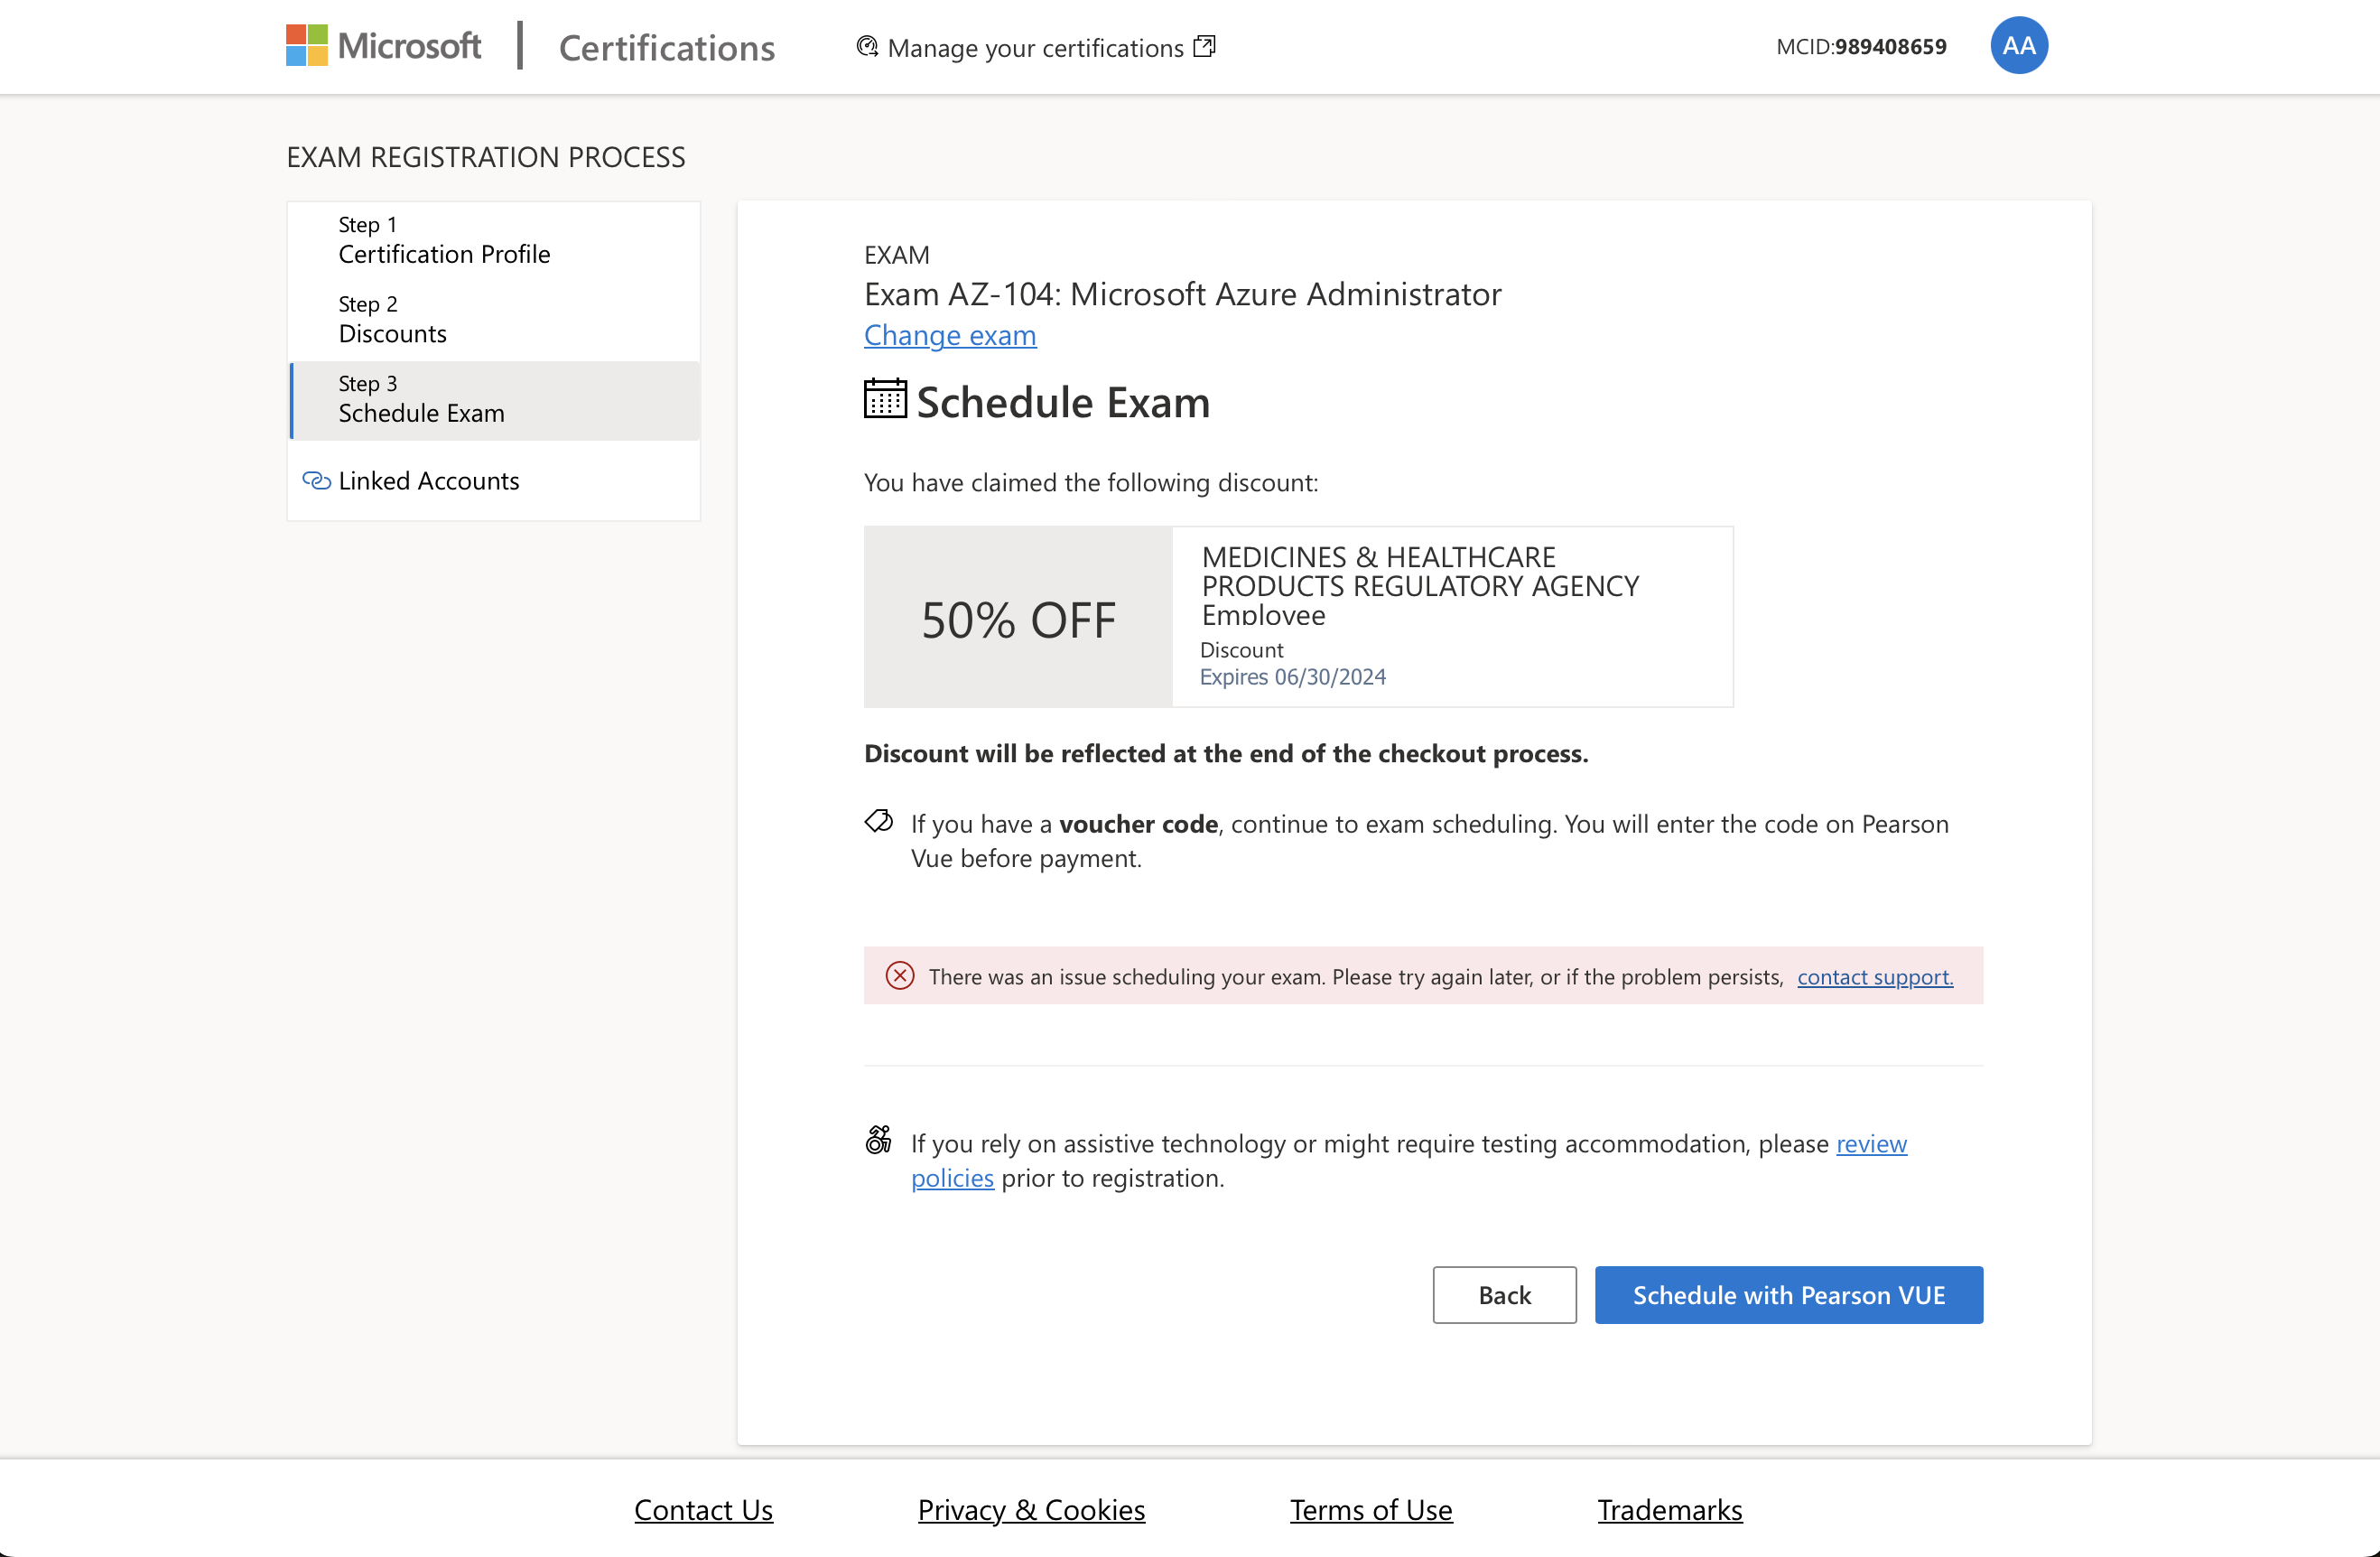Click the Microsoft logo
2380x1557 pixels.
tap(383, 46)
